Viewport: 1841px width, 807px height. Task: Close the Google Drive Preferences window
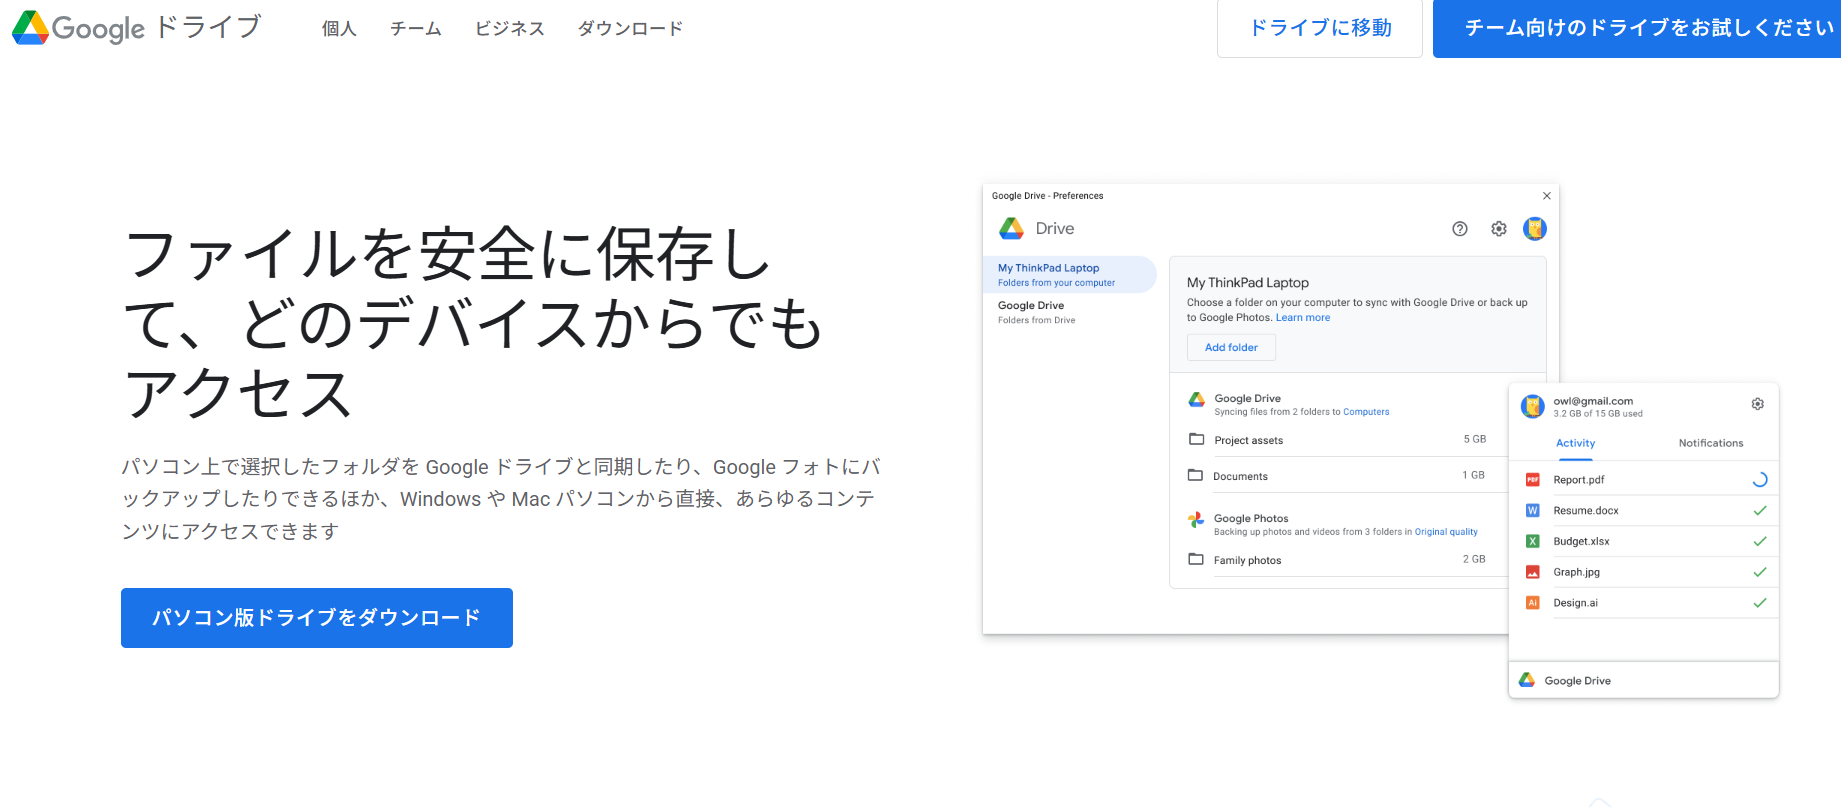1547,196
